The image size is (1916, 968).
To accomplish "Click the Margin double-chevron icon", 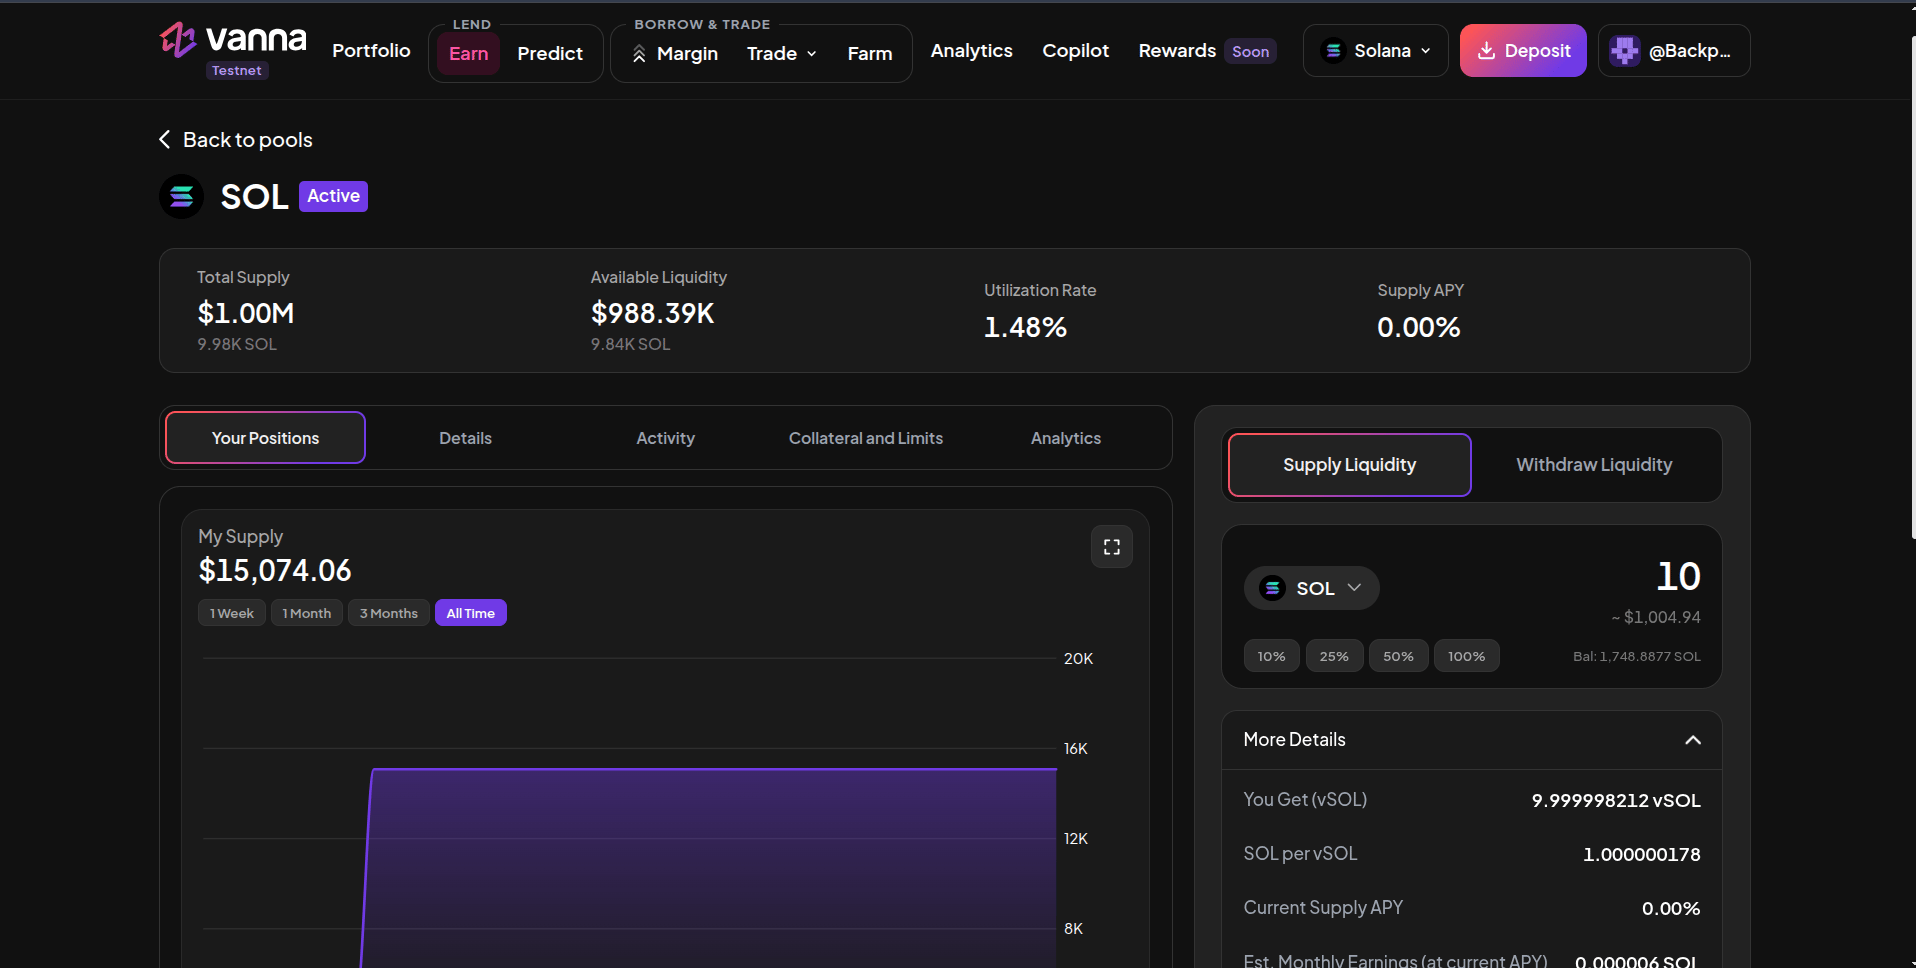I will pyautogui.click(x=639, y=54).
